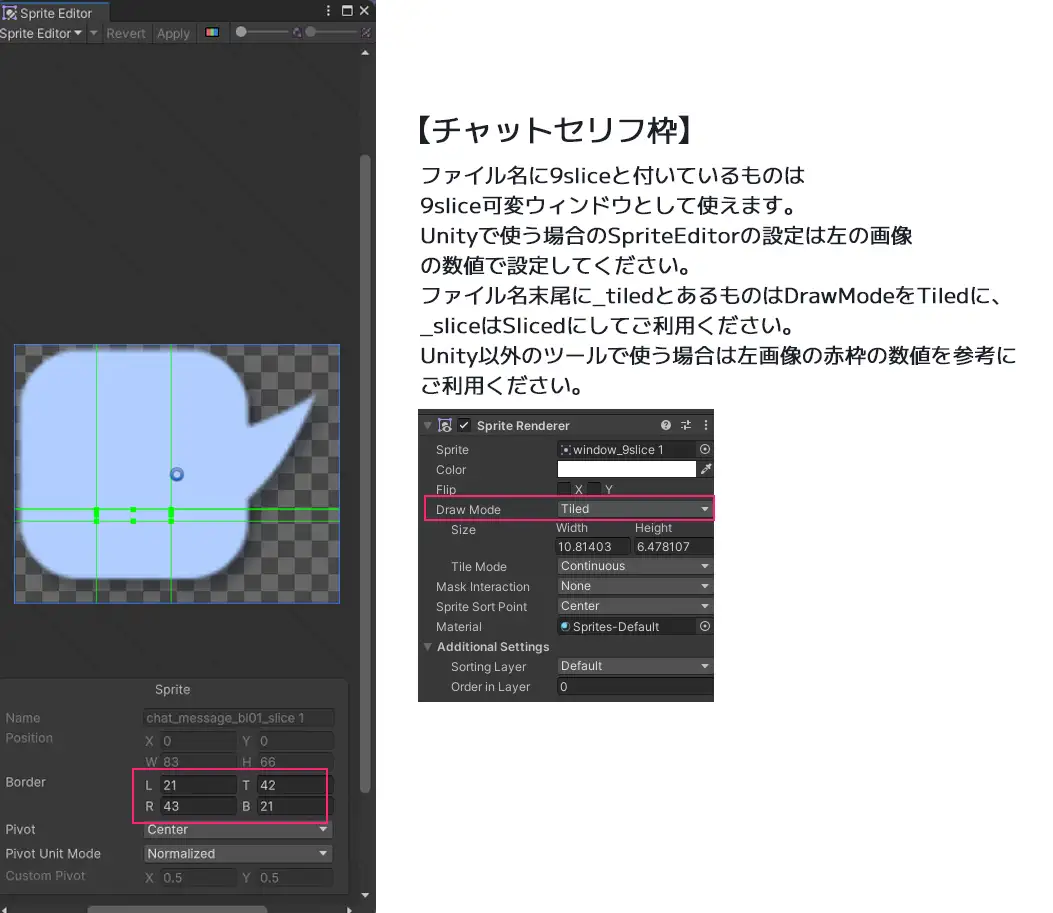Enable the Flip X checkbox
The height and width of the screenshot is (913, 1053).
pos(564,489)
